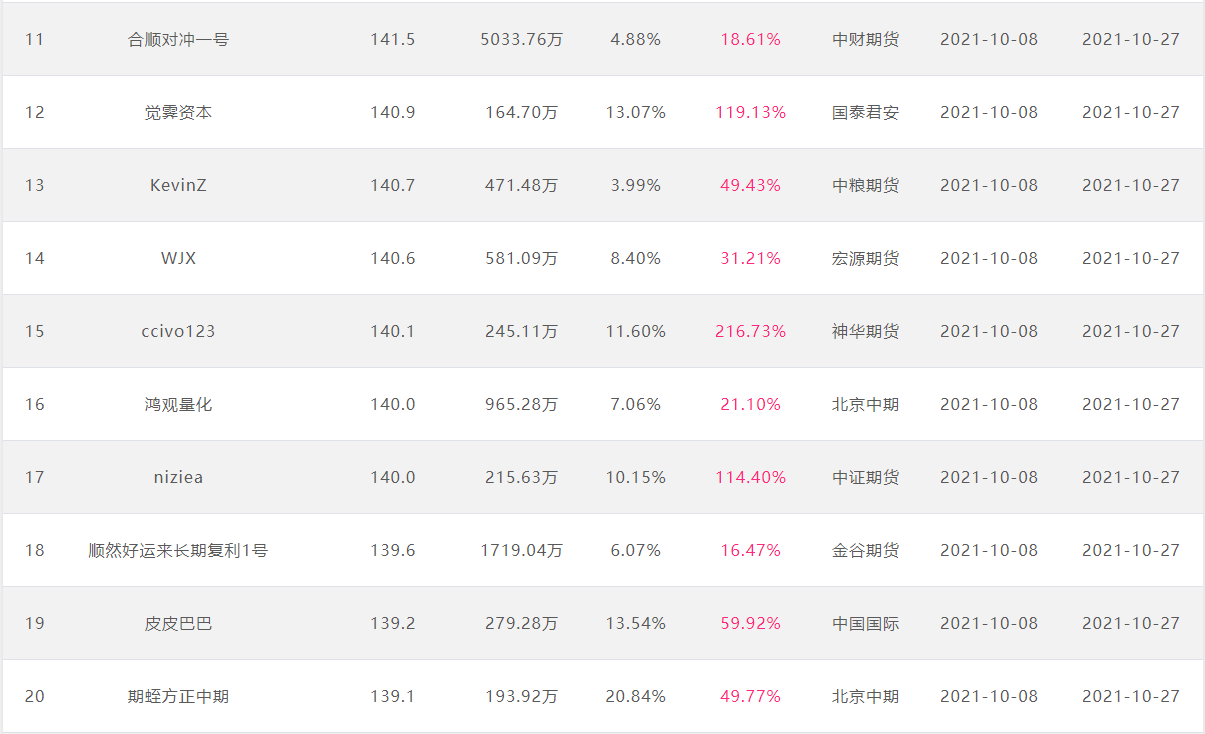This screenshot has width=1205, height=734.
Task: Click the 119.13% return value
Action: pyautogui.click(x=750, y=113)
